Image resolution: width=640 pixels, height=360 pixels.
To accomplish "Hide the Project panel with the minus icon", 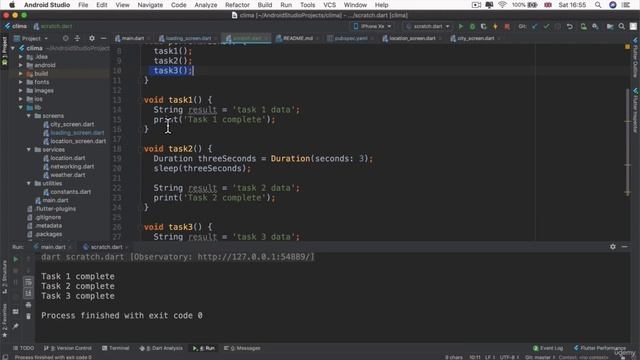I will click(x=103, y=38).
